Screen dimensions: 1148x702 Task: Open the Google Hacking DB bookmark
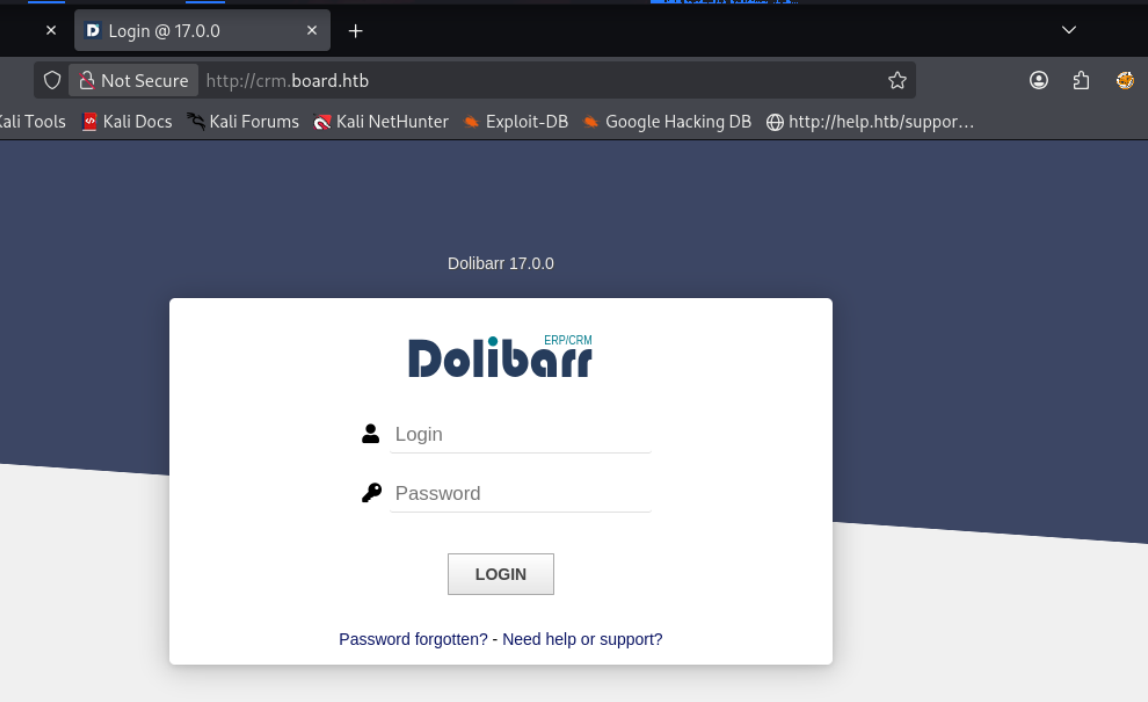tap(667, 122)
